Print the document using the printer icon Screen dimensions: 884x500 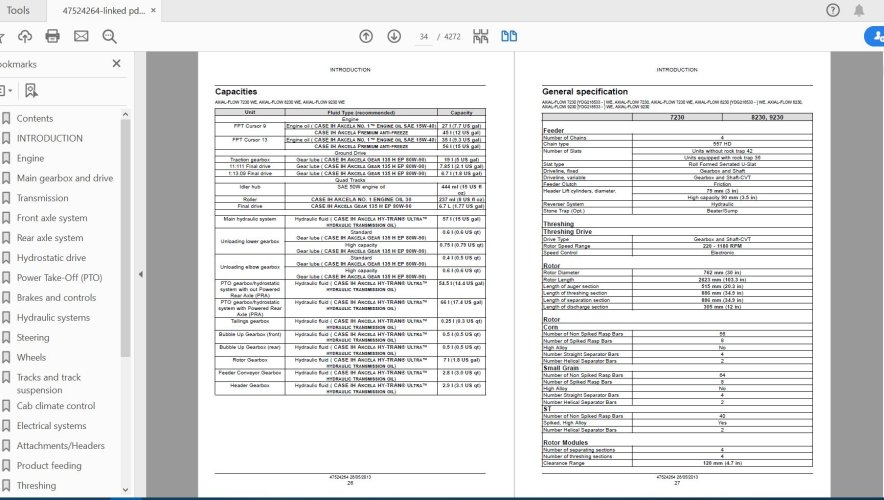52,37
